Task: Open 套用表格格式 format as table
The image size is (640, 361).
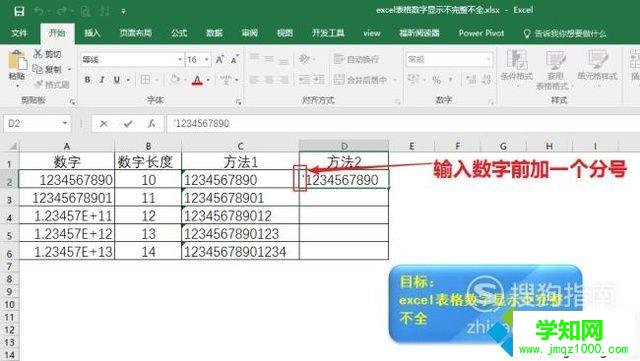Action: click(555, 69)
